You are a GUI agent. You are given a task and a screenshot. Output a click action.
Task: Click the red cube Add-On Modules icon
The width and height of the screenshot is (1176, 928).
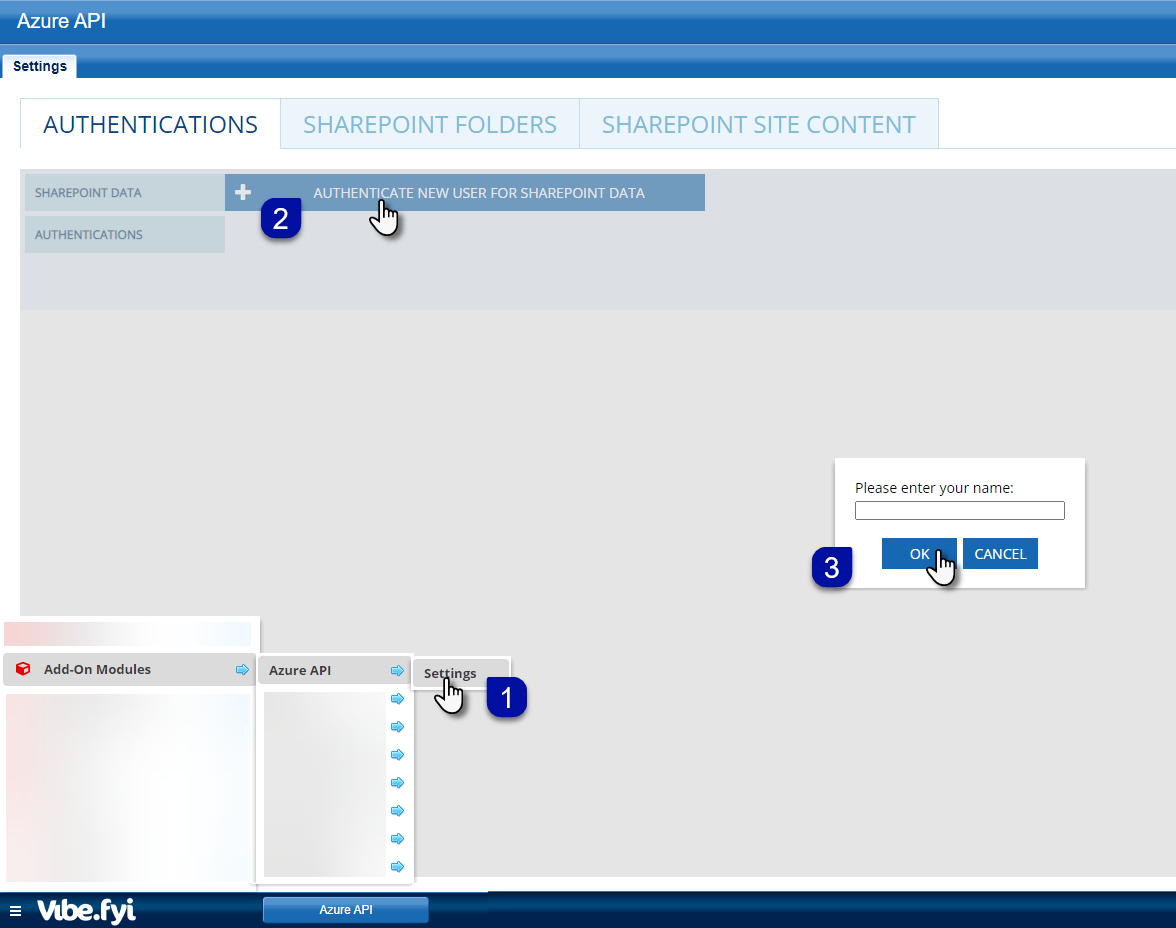[x=23, y=668]
